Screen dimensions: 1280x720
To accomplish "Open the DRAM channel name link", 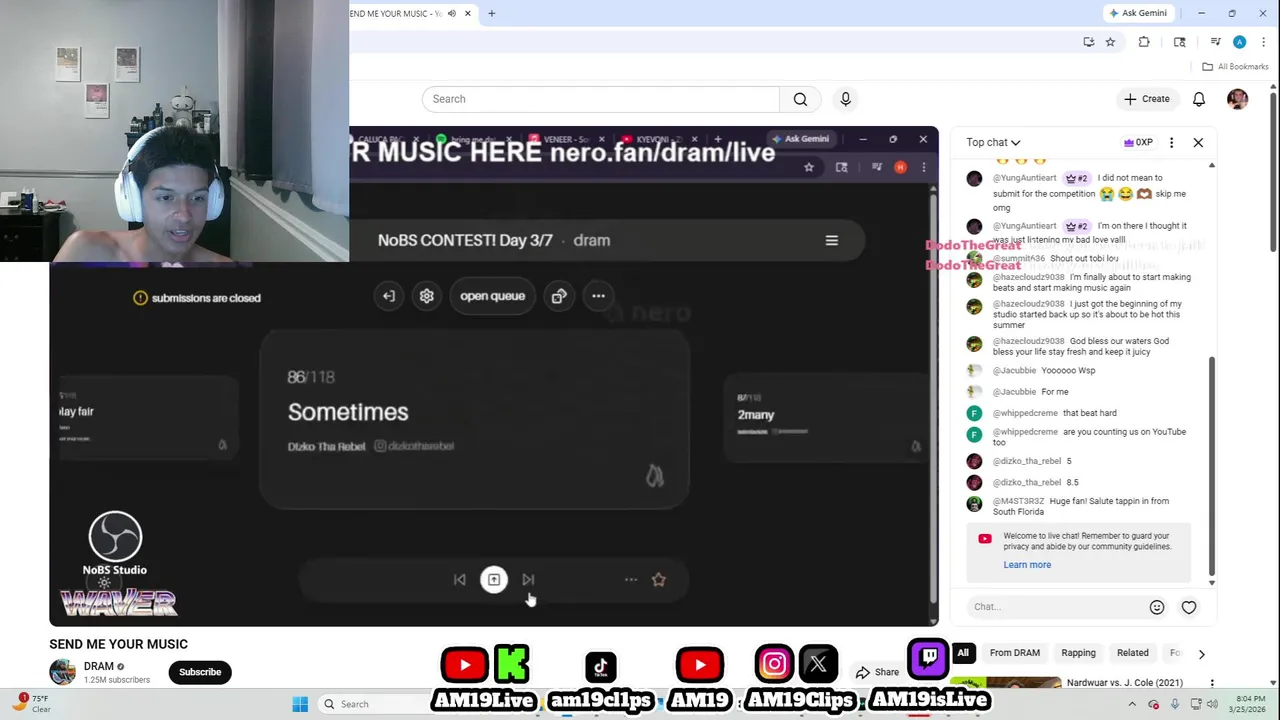I will click(98, 666).
